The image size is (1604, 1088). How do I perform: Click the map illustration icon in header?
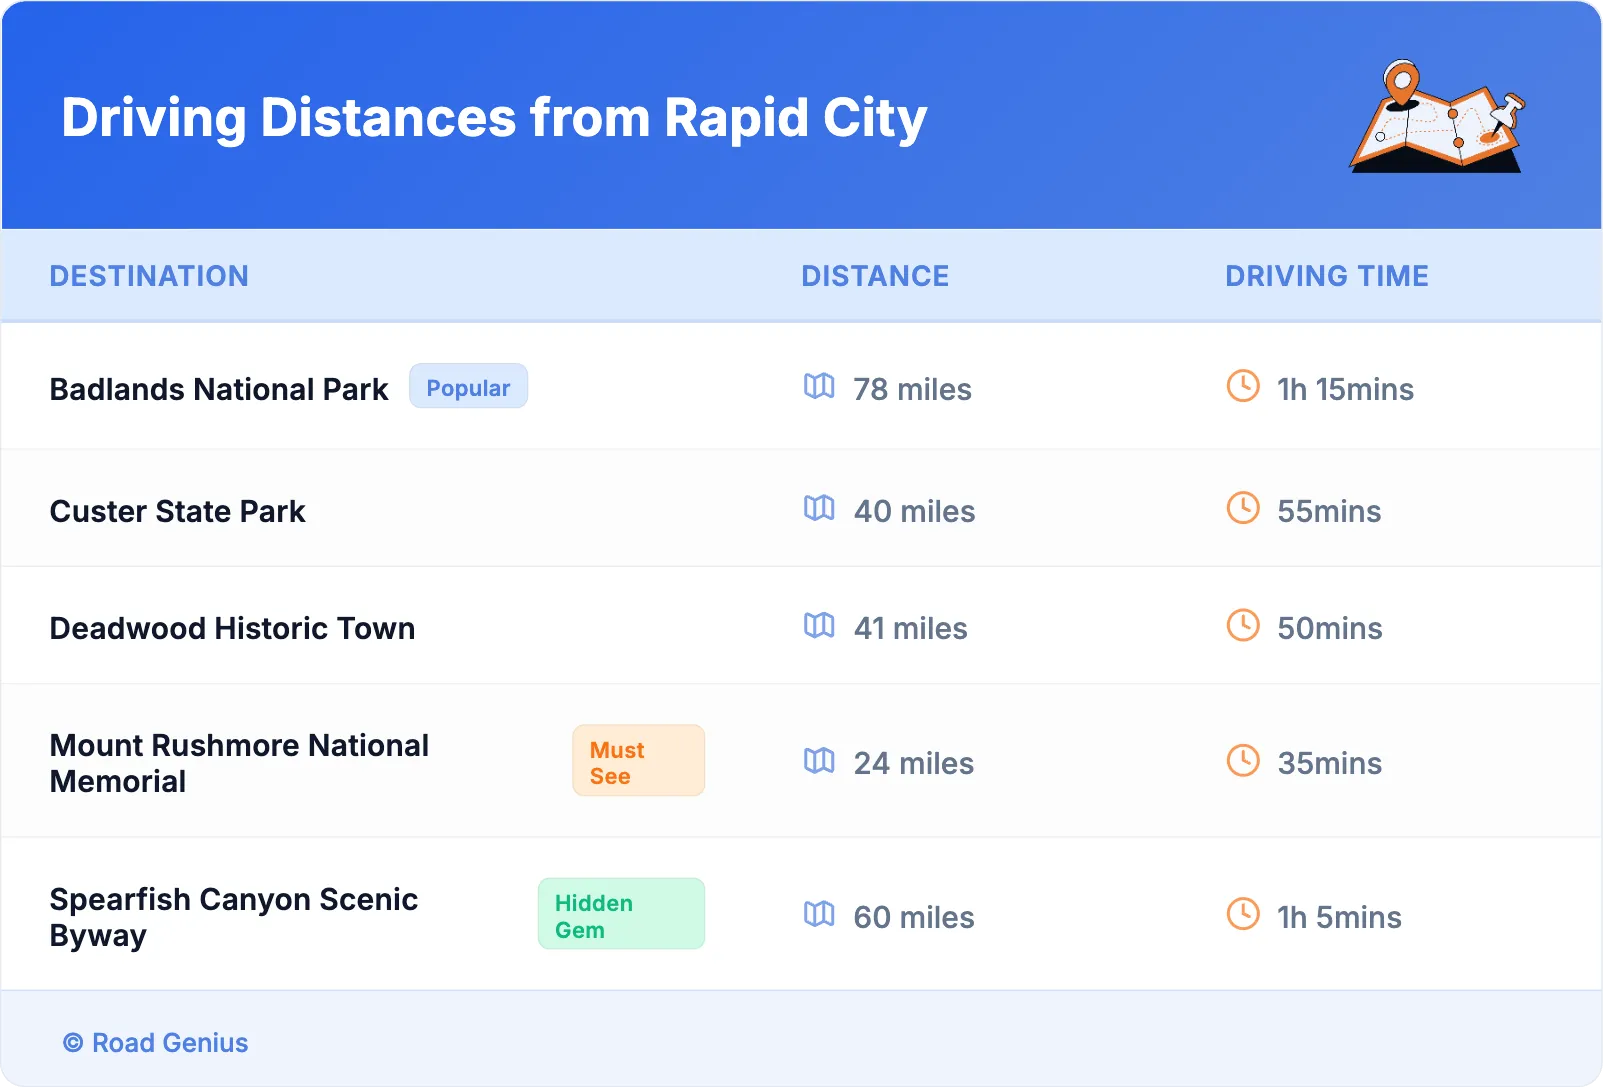click(1438, 116)
